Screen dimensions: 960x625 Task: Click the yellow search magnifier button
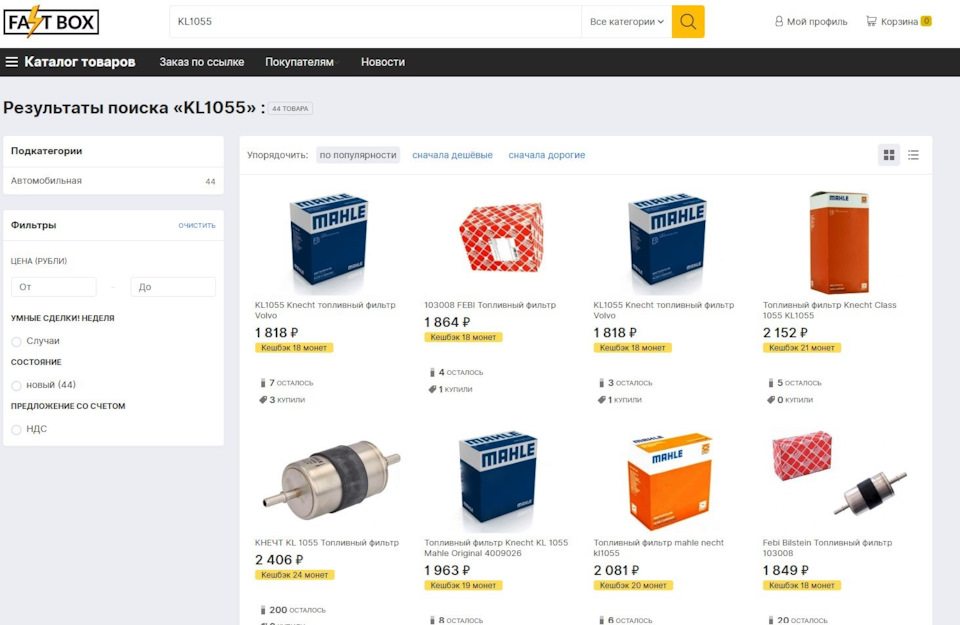(x=688, y=21)
